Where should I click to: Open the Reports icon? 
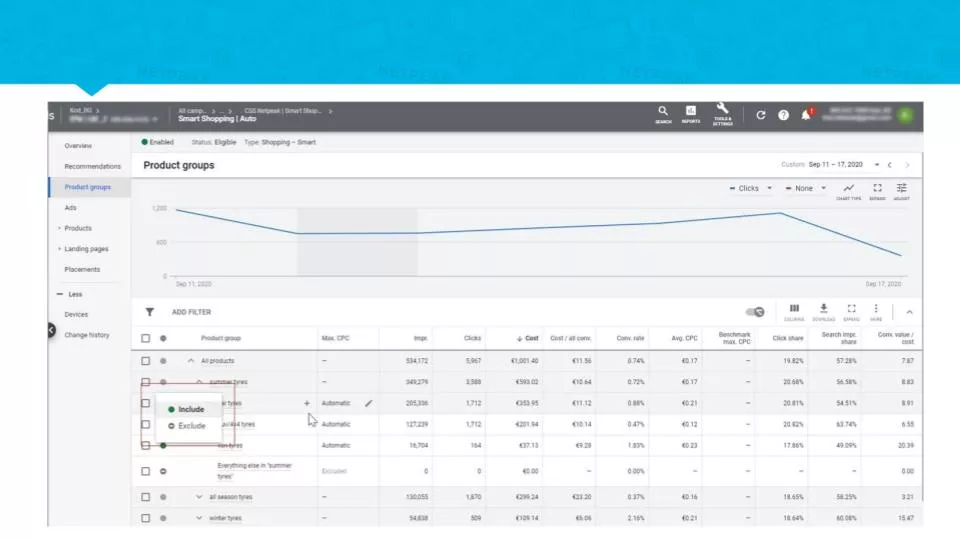[691, 114]
